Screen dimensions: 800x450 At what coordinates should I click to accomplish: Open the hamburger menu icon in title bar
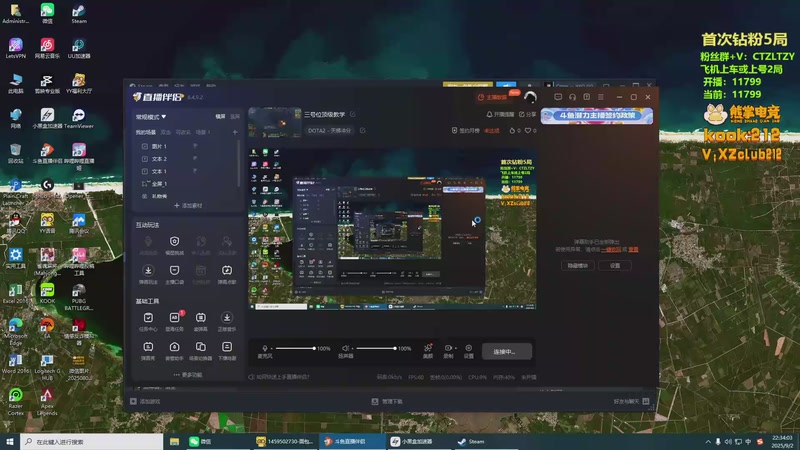pyautogui.click(x=601, y=97)
